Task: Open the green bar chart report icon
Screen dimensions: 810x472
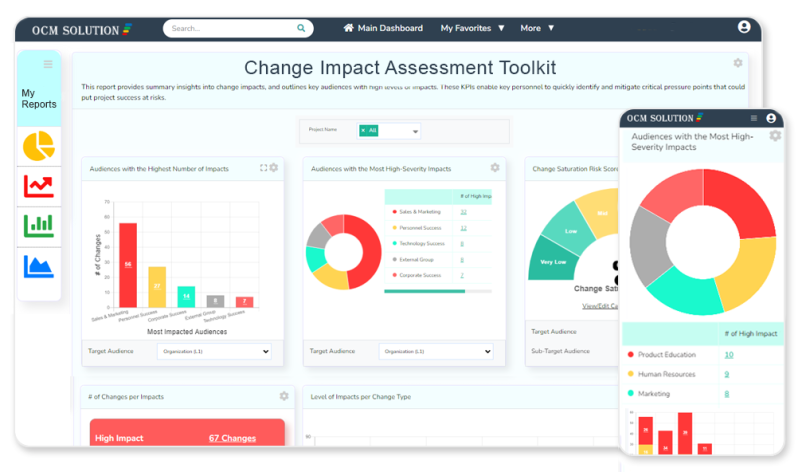Action: point(39,225)
